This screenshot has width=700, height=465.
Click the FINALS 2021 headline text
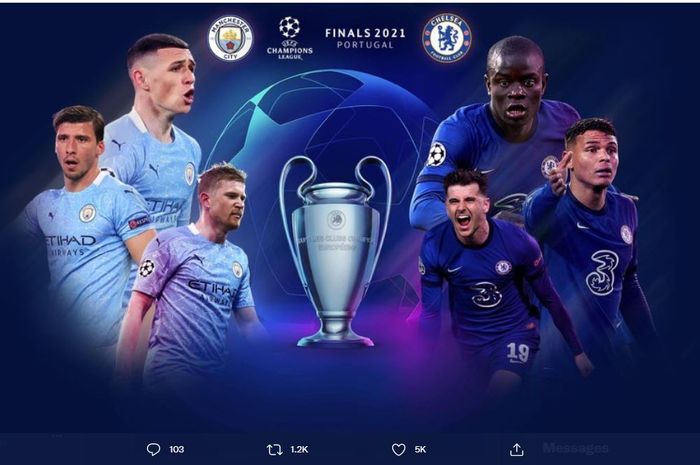click(x=365, y=33)
